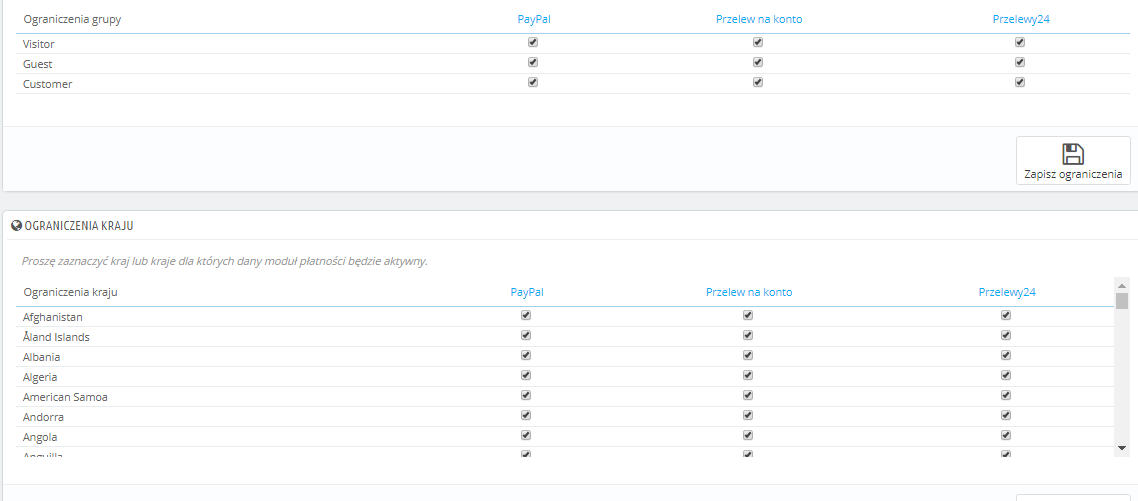Select the Afghanistan country label

52,317
